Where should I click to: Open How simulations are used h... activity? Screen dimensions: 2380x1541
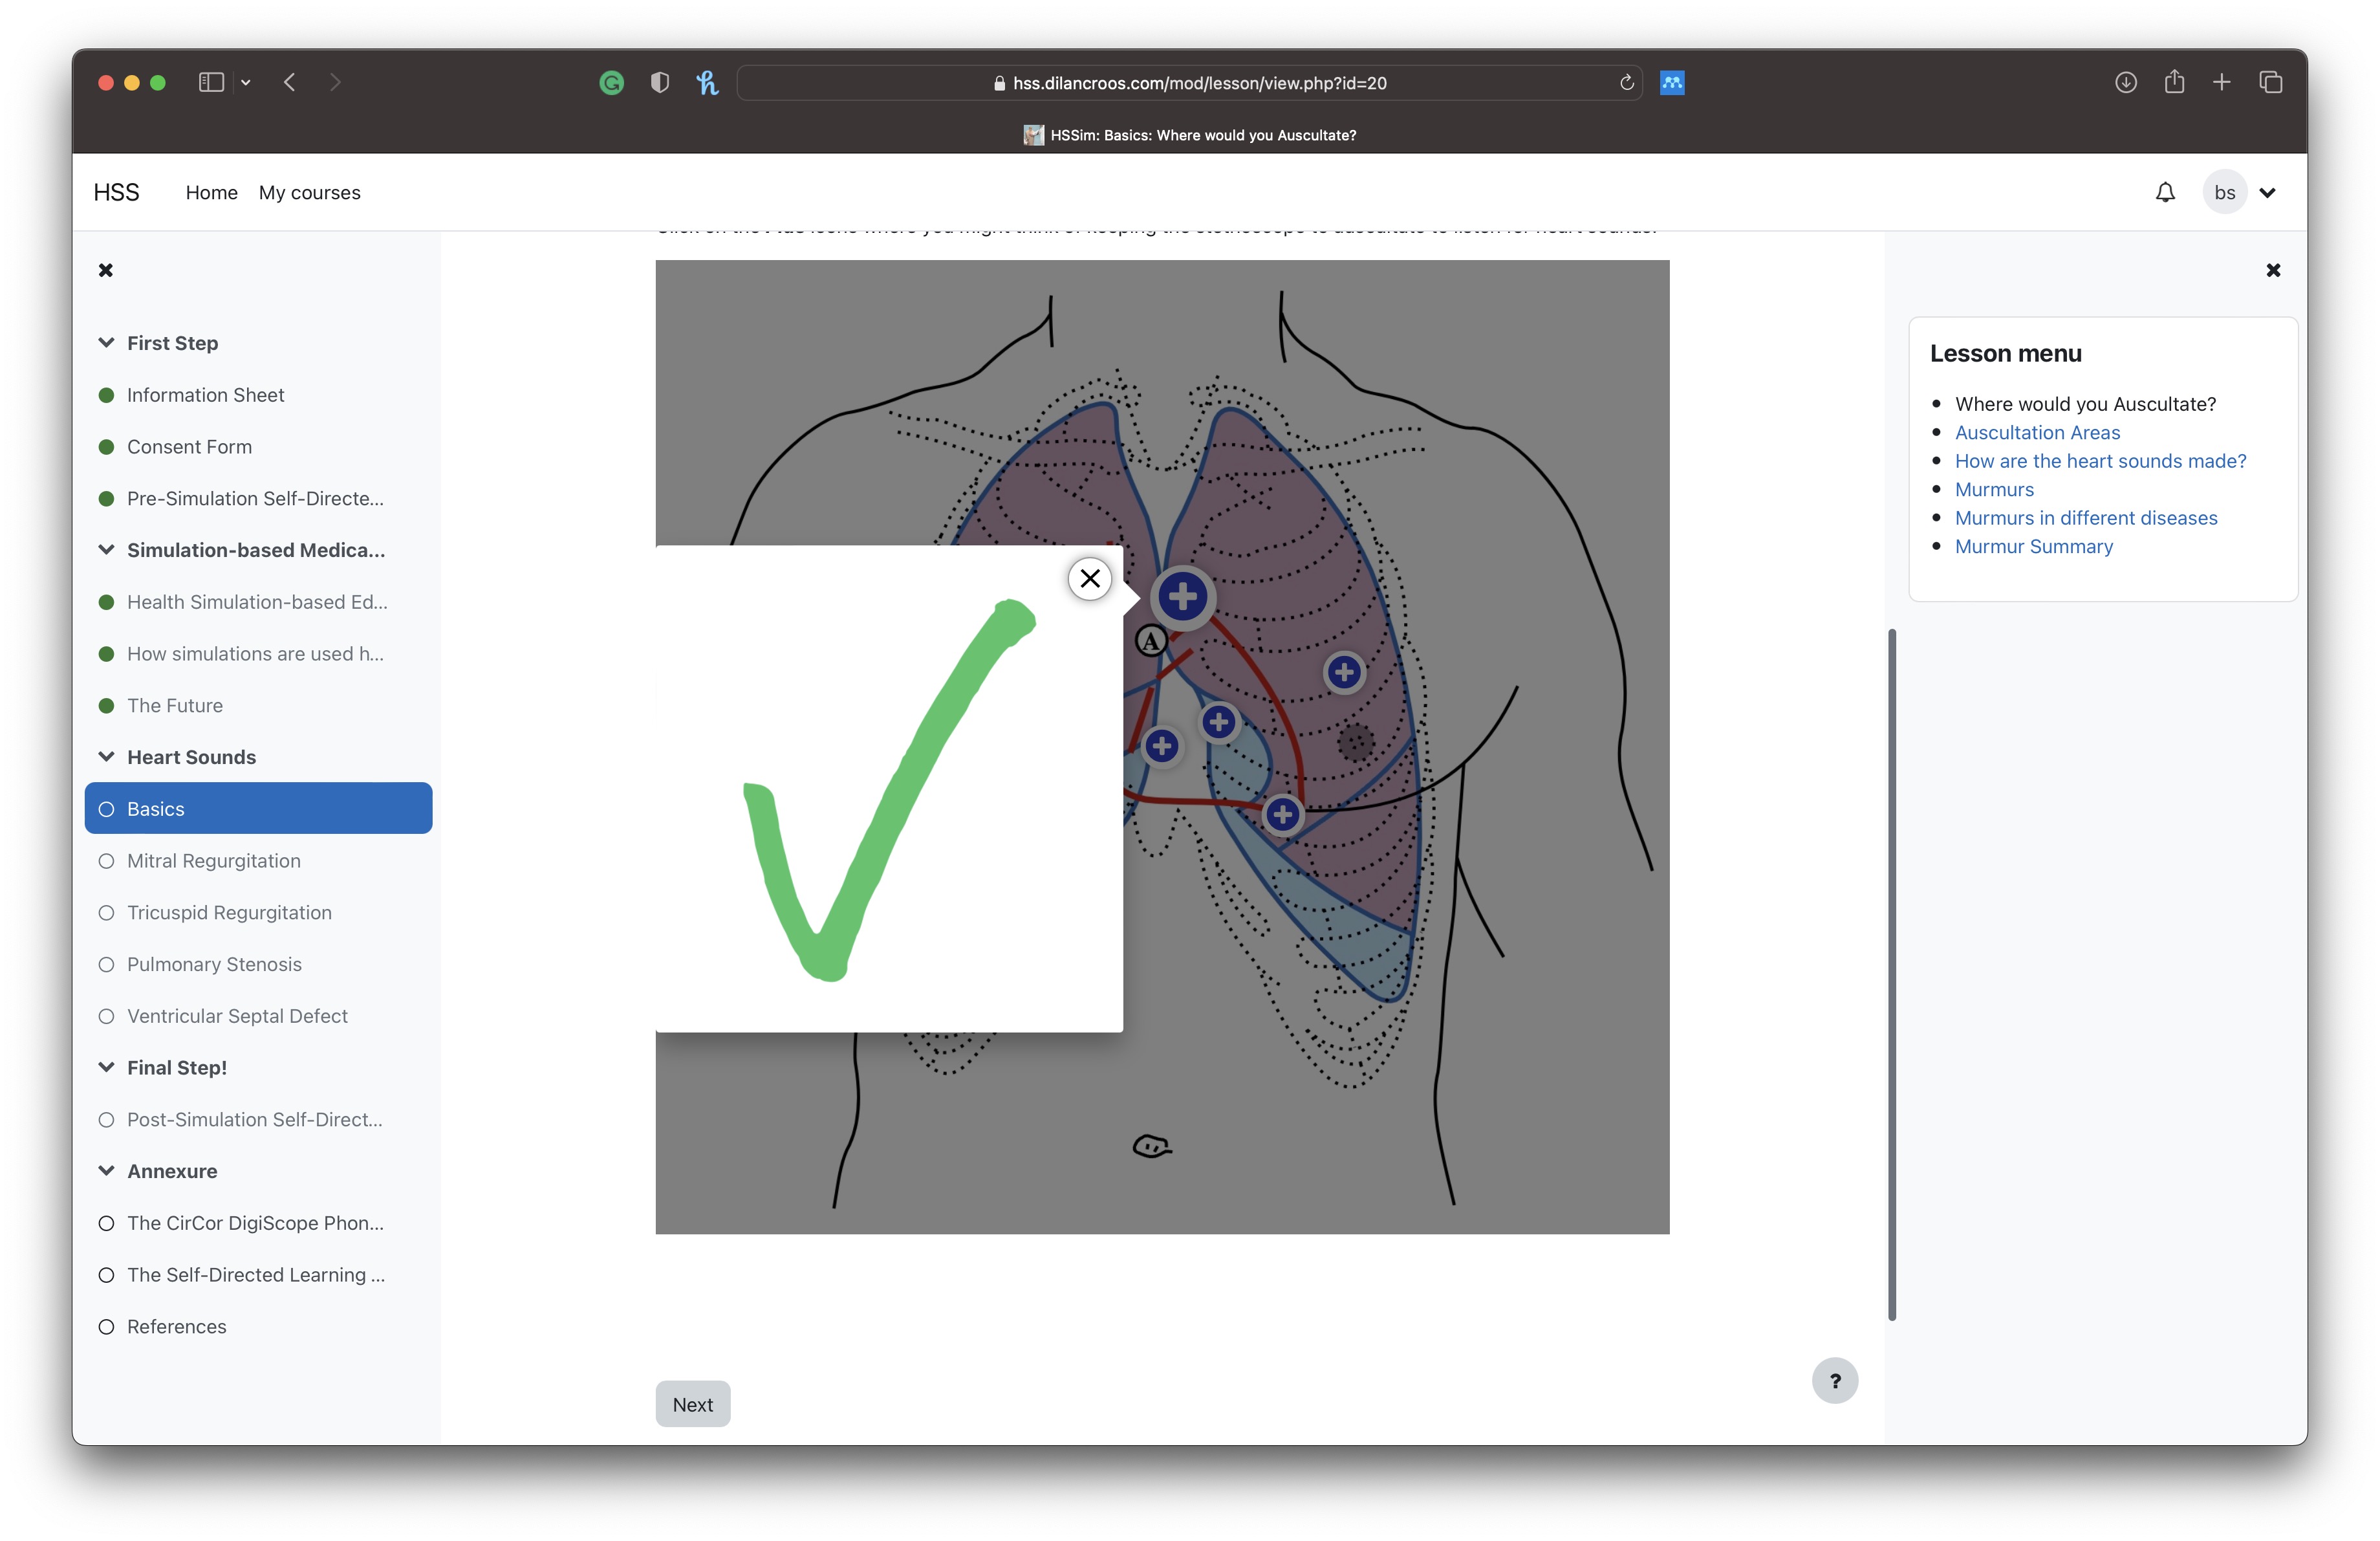point(255,654)
